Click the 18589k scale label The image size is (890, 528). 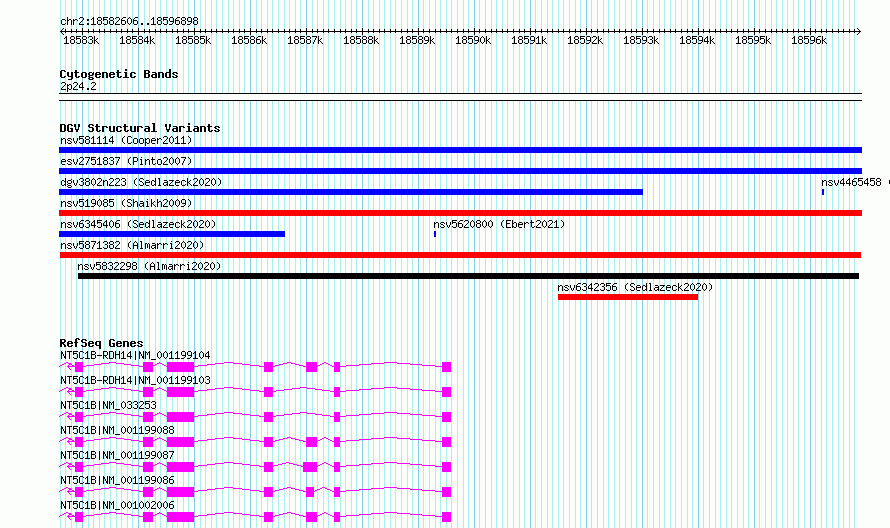click(417, 40)
